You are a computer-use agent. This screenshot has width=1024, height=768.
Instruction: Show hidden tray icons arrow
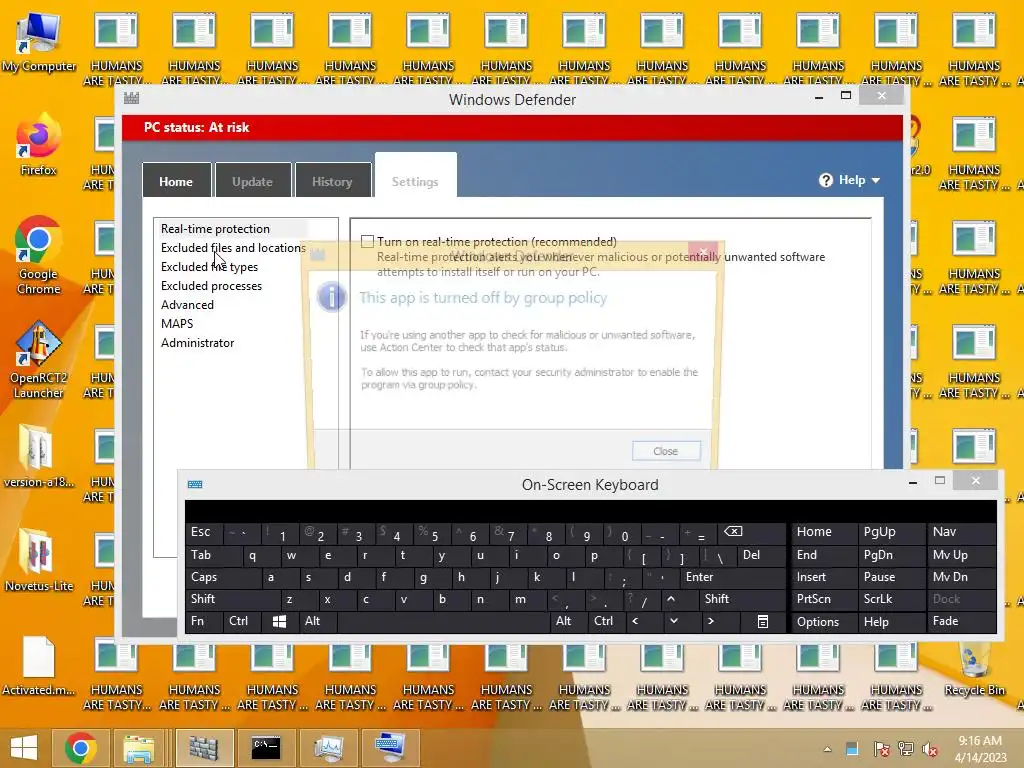click(x=827, y=749)
